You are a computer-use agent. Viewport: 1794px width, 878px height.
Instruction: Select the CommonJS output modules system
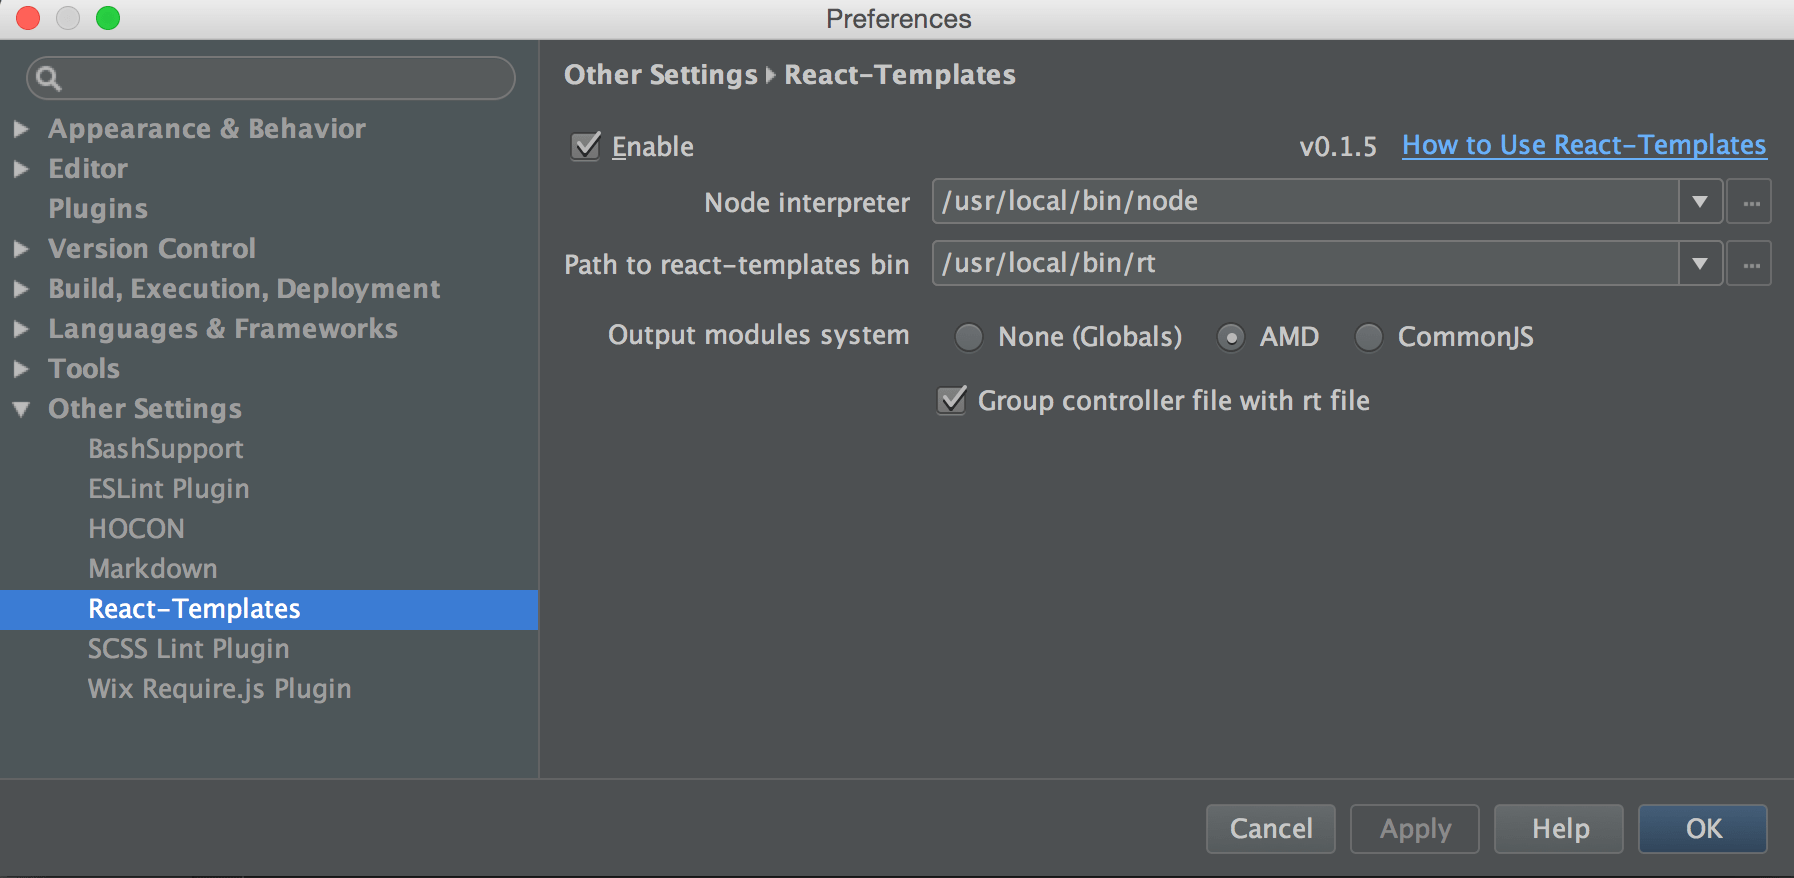pos(1368,337)
